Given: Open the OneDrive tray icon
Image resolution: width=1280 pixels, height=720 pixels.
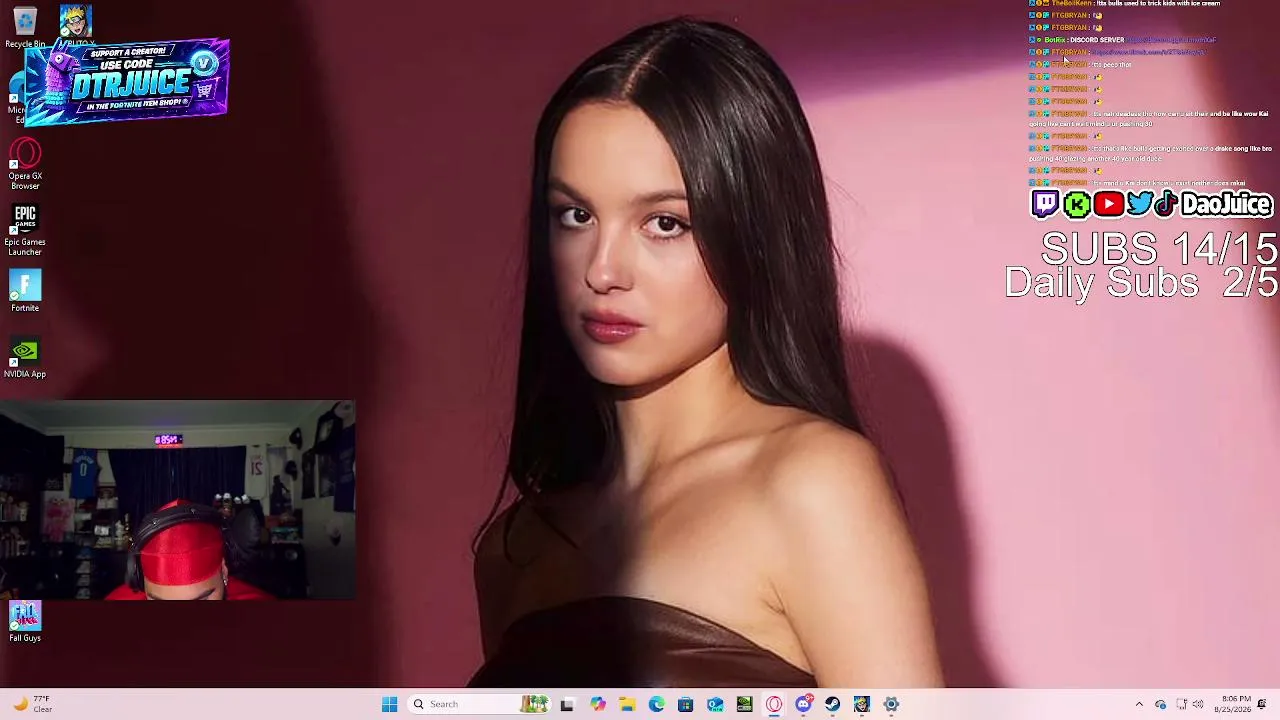Looking at the screenshot, I should coord(1160,704).
